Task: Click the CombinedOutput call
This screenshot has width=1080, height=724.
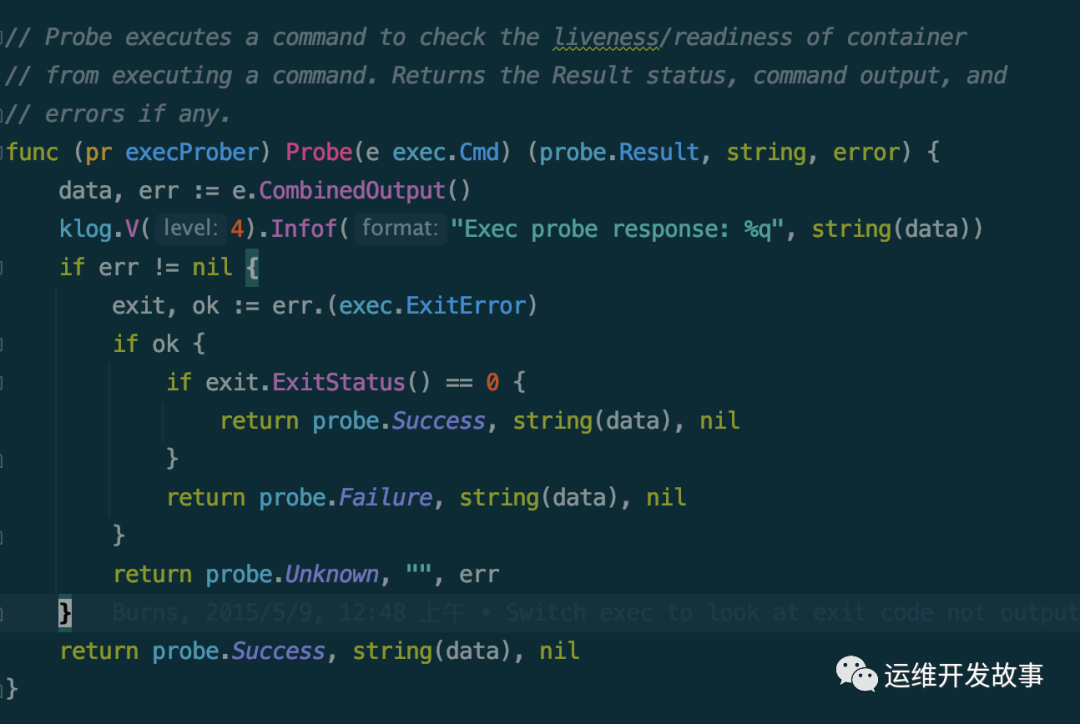Action: (351, 190)
